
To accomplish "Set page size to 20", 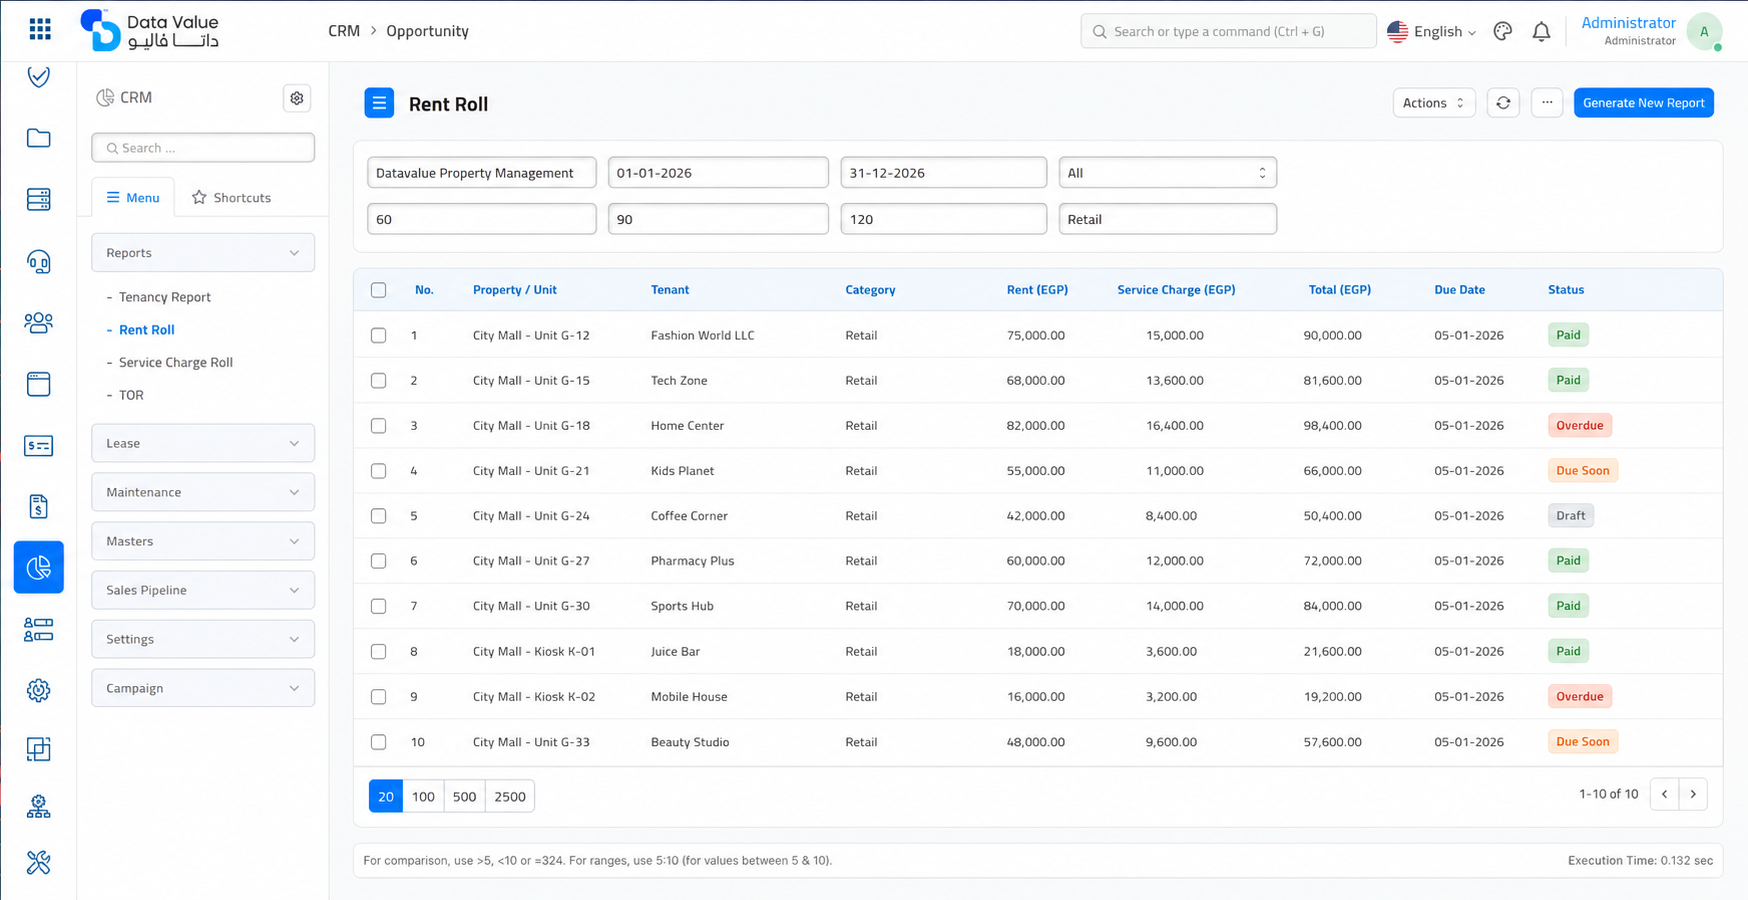I will tap(386, 796).
